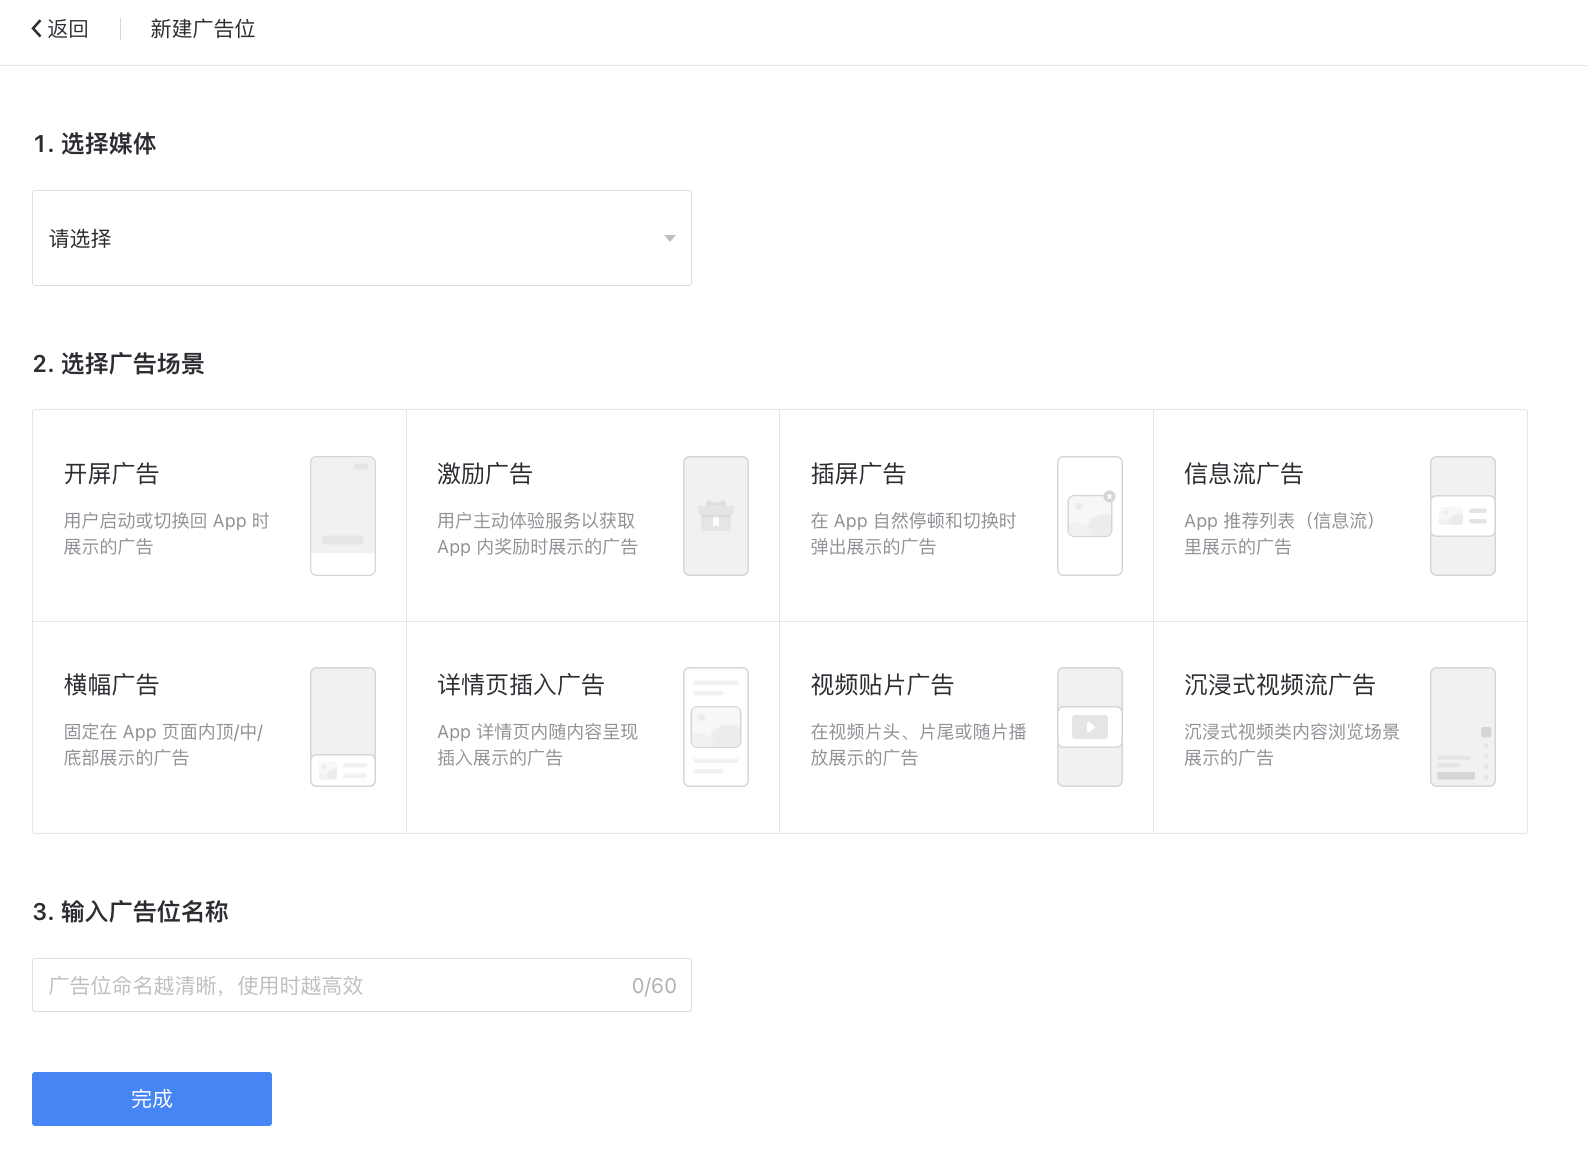
Task: Click the heading 1. 选择媒体
Action: pyautogui.click(x=95, y=144)
